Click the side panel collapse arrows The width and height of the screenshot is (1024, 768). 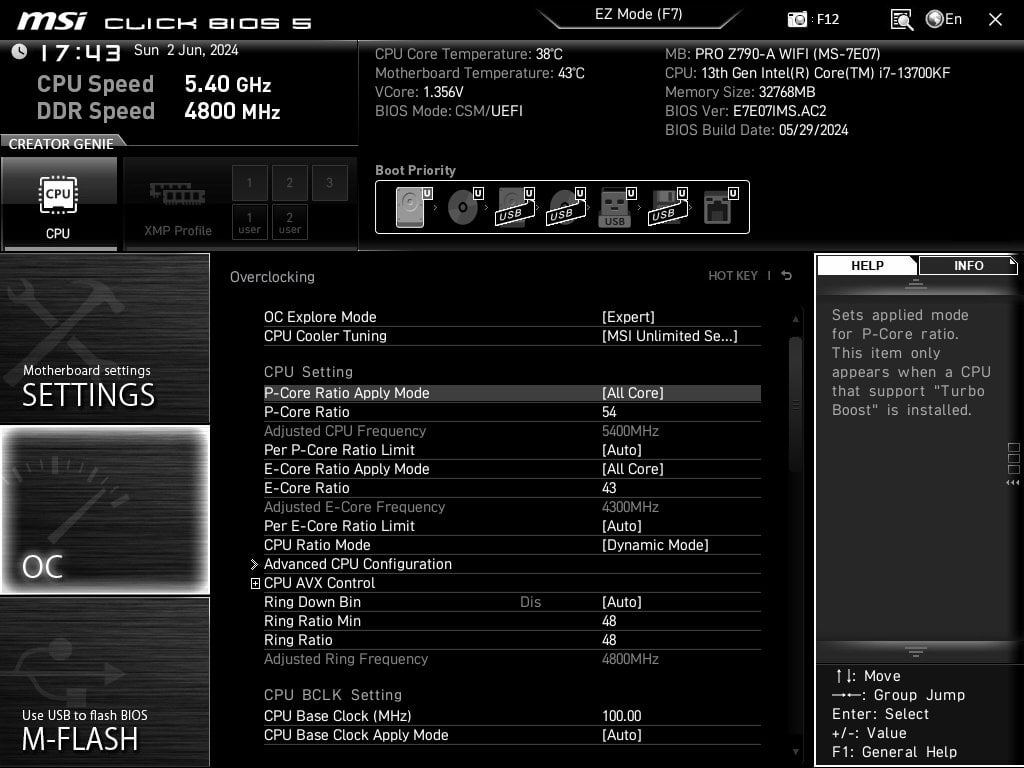(x=1013, y=483)
